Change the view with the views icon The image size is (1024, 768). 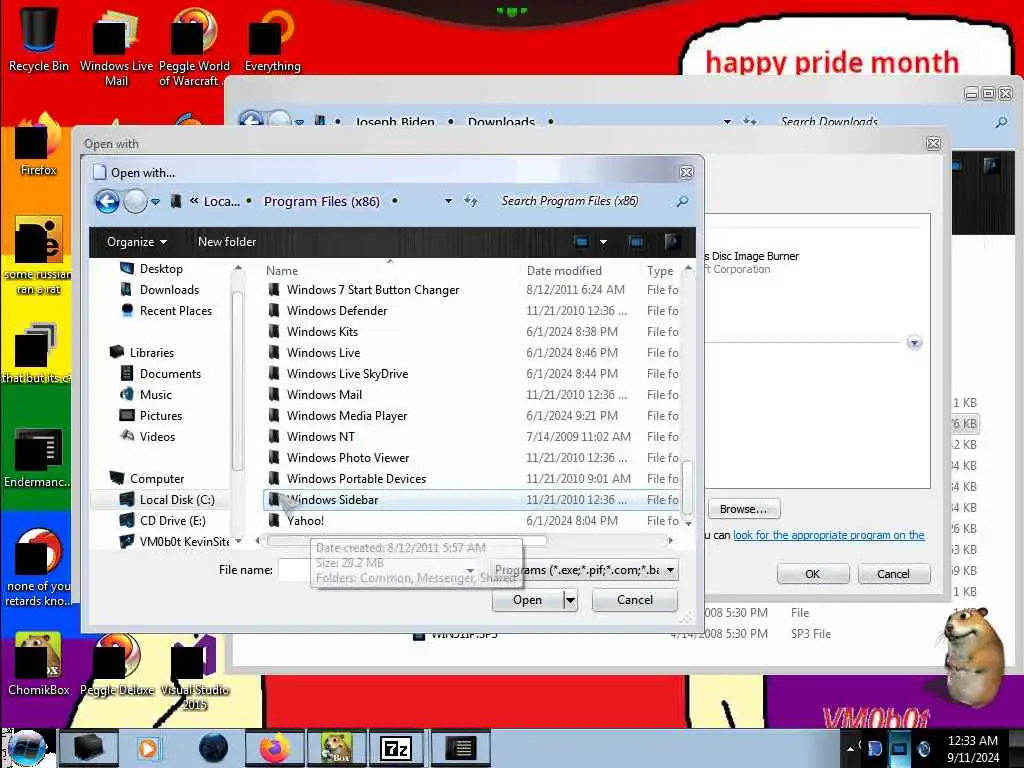pyautogui.click(x=581, y=242)
